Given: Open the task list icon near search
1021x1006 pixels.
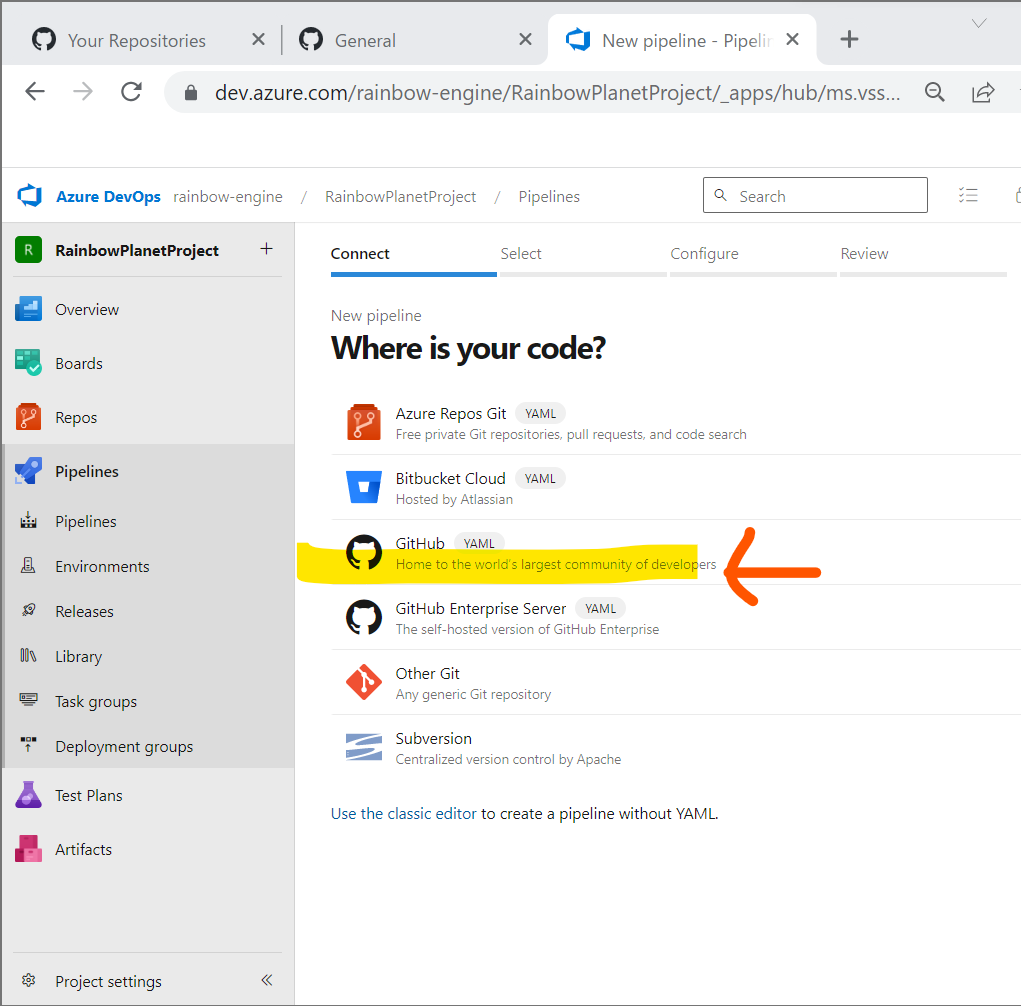Looking at the screenshot, I should click(968, 195).
